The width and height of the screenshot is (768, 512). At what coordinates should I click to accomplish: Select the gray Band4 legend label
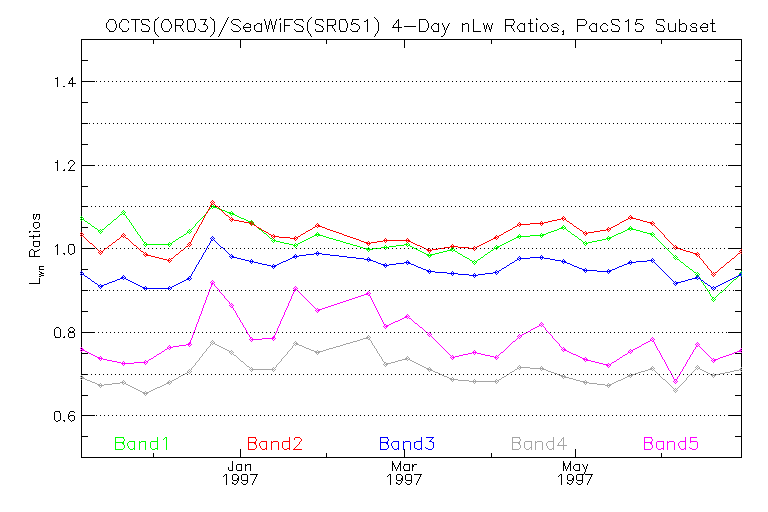pos(539,444)
